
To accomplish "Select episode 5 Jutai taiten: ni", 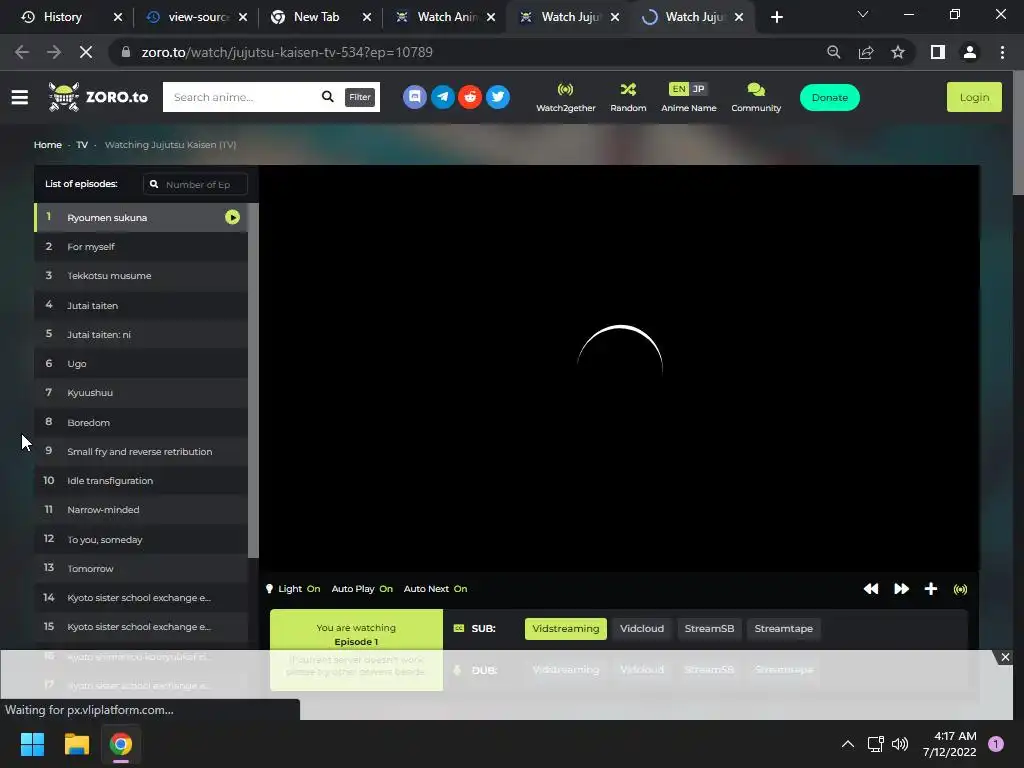I will tap(141, 334).
